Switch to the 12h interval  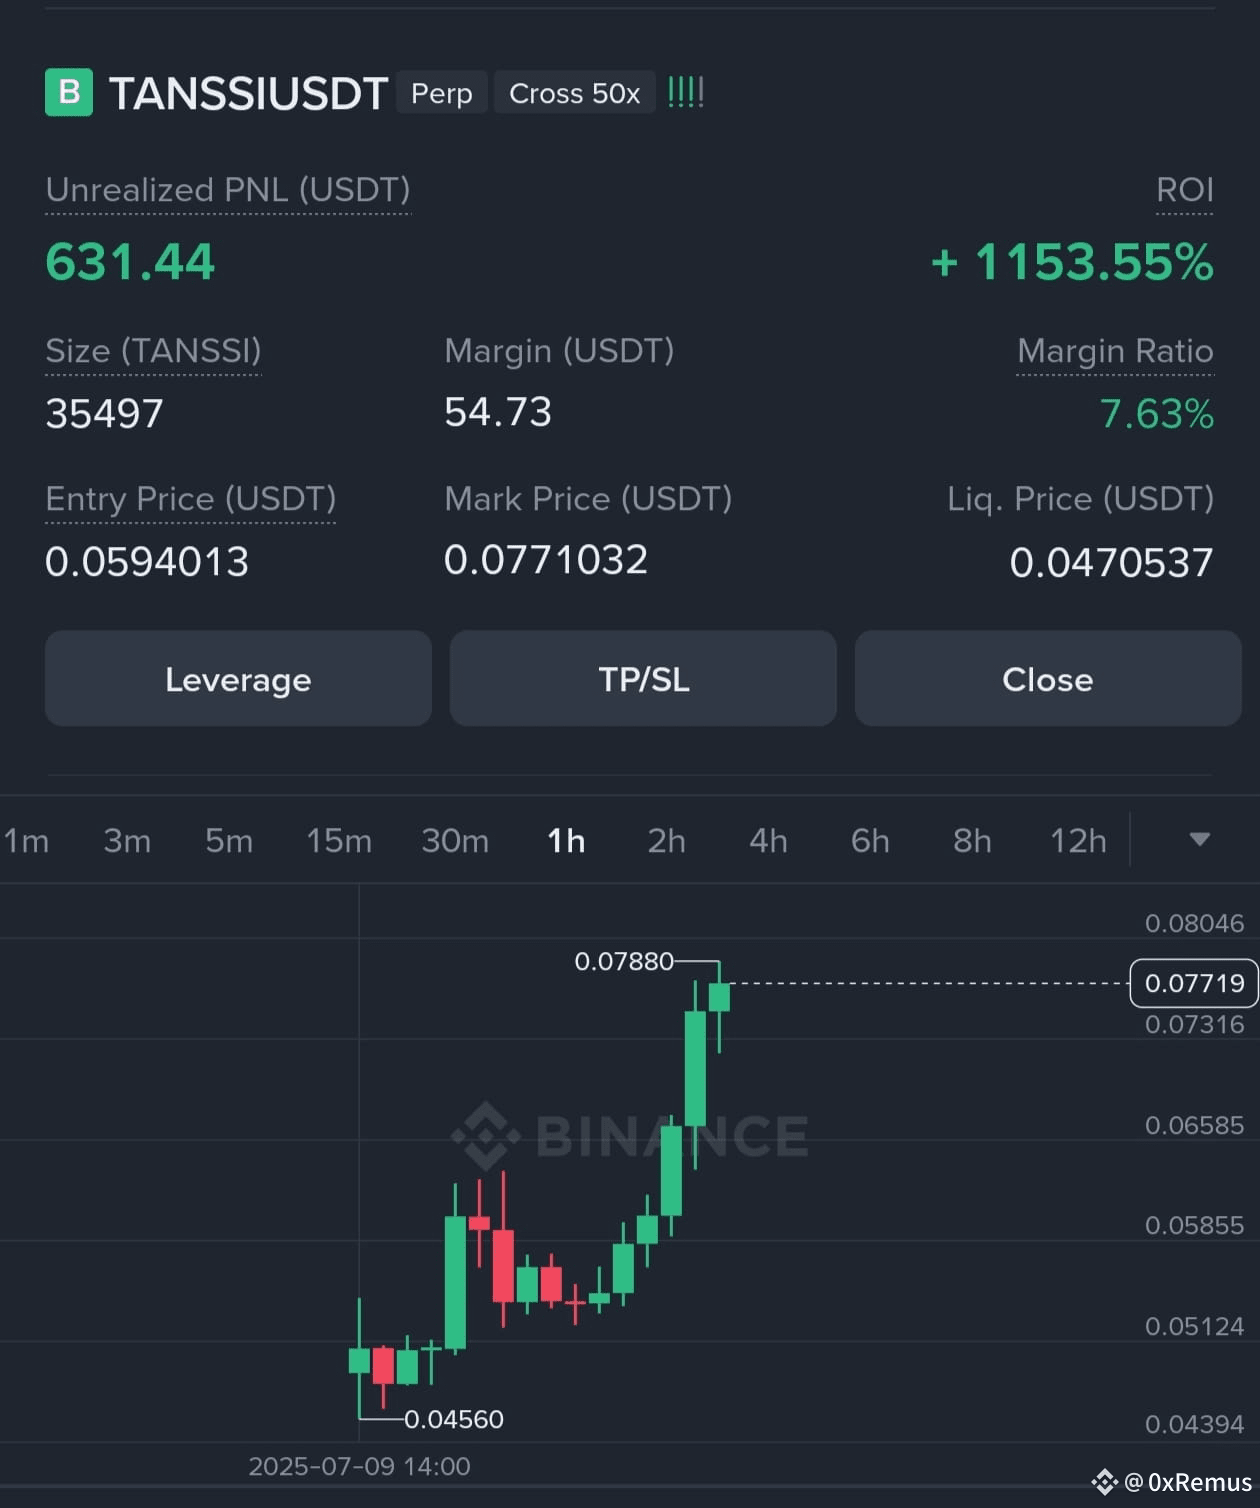pyautogui.click(x=1078, y=841)
